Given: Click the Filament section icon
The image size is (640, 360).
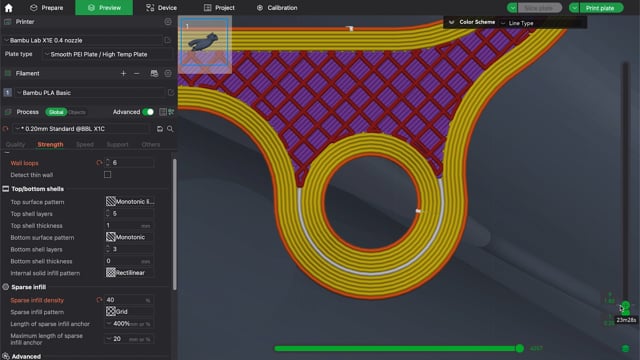Looking at the screenshot, I should click(x=7, y=73).
